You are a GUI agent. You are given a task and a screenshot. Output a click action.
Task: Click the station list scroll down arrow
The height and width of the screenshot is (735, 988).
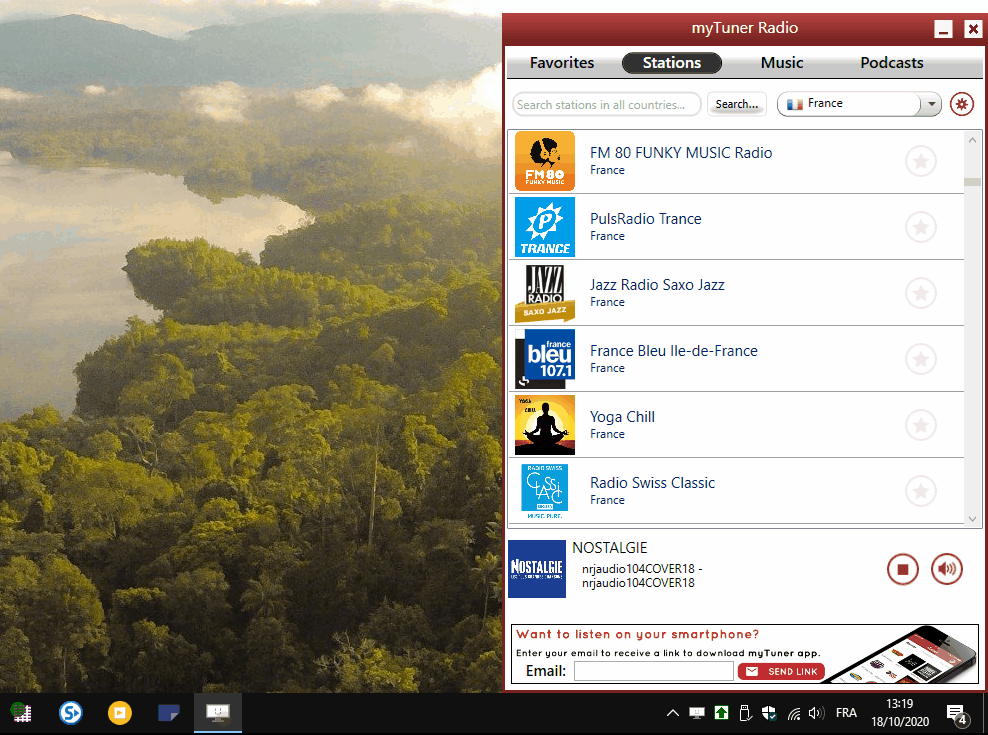972,519
